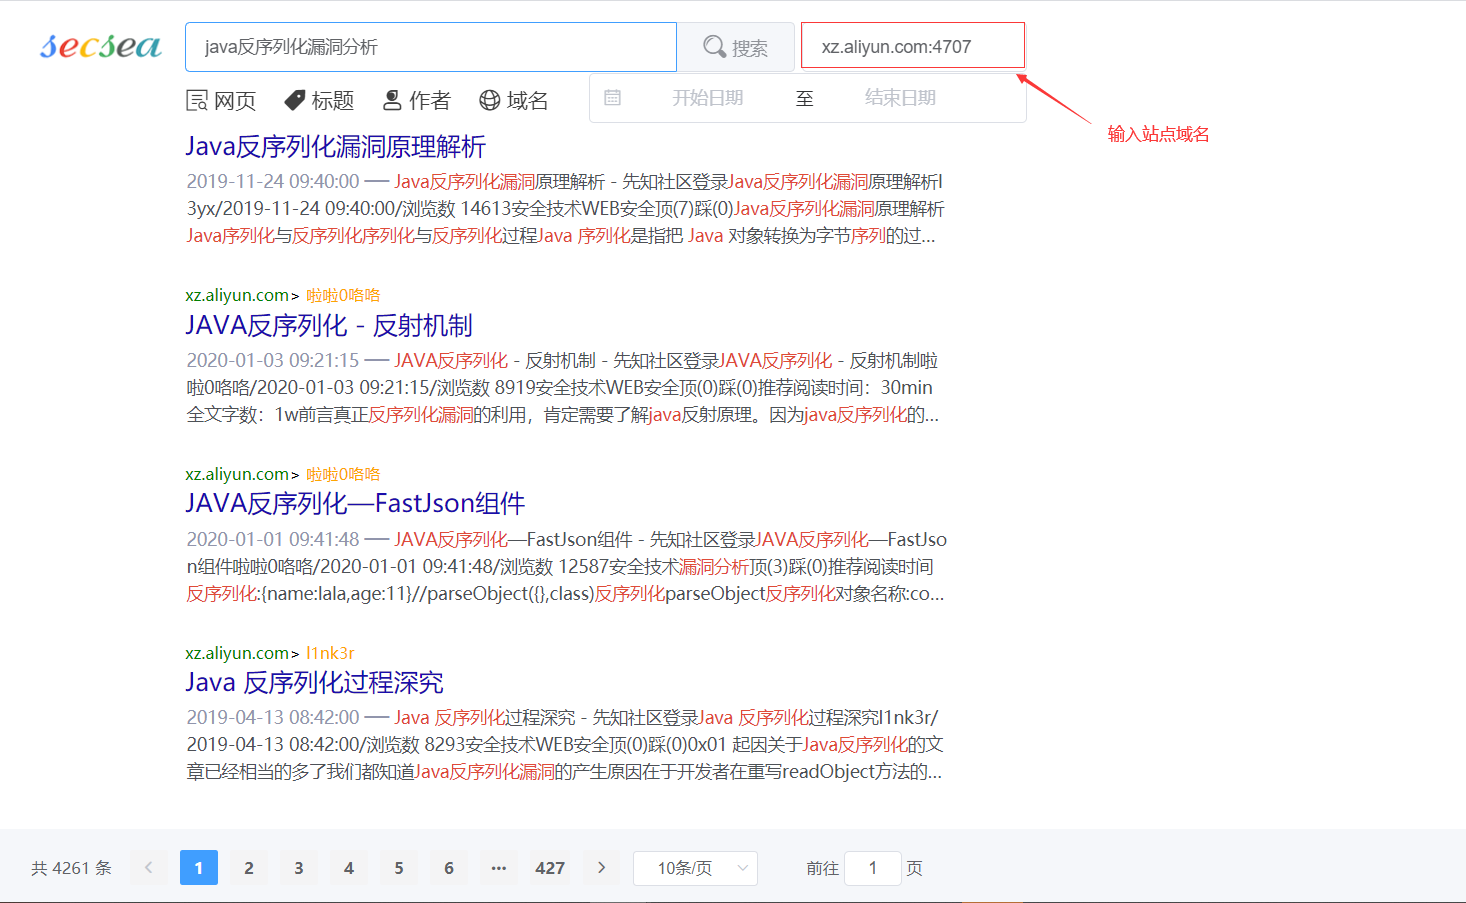Go to page 4
Screen dimensions: 1466x903
[349, 868]
